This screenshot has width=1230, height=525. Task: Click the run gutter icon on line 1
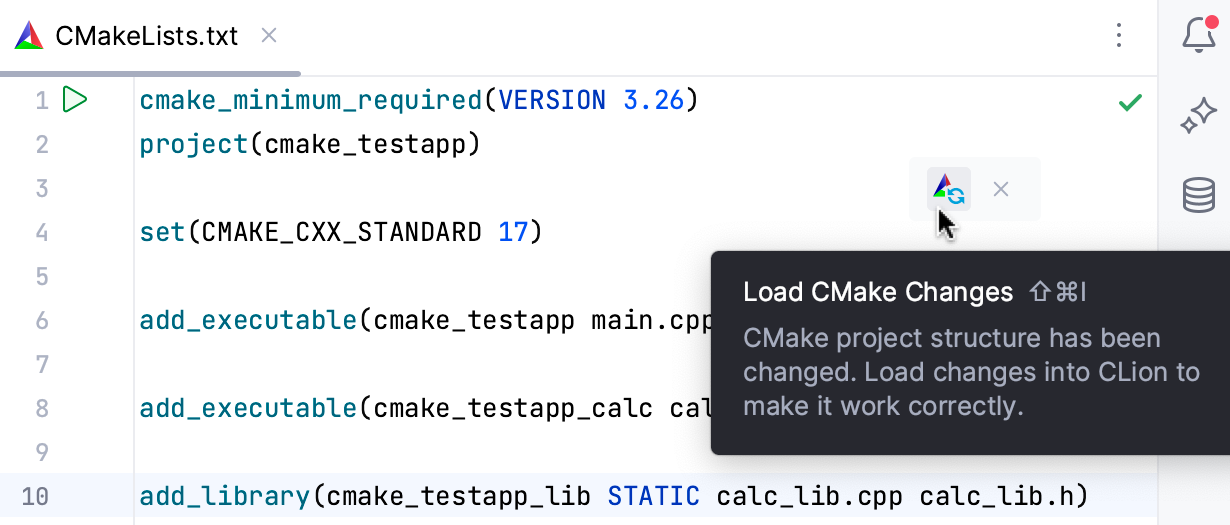pos(75,100)
